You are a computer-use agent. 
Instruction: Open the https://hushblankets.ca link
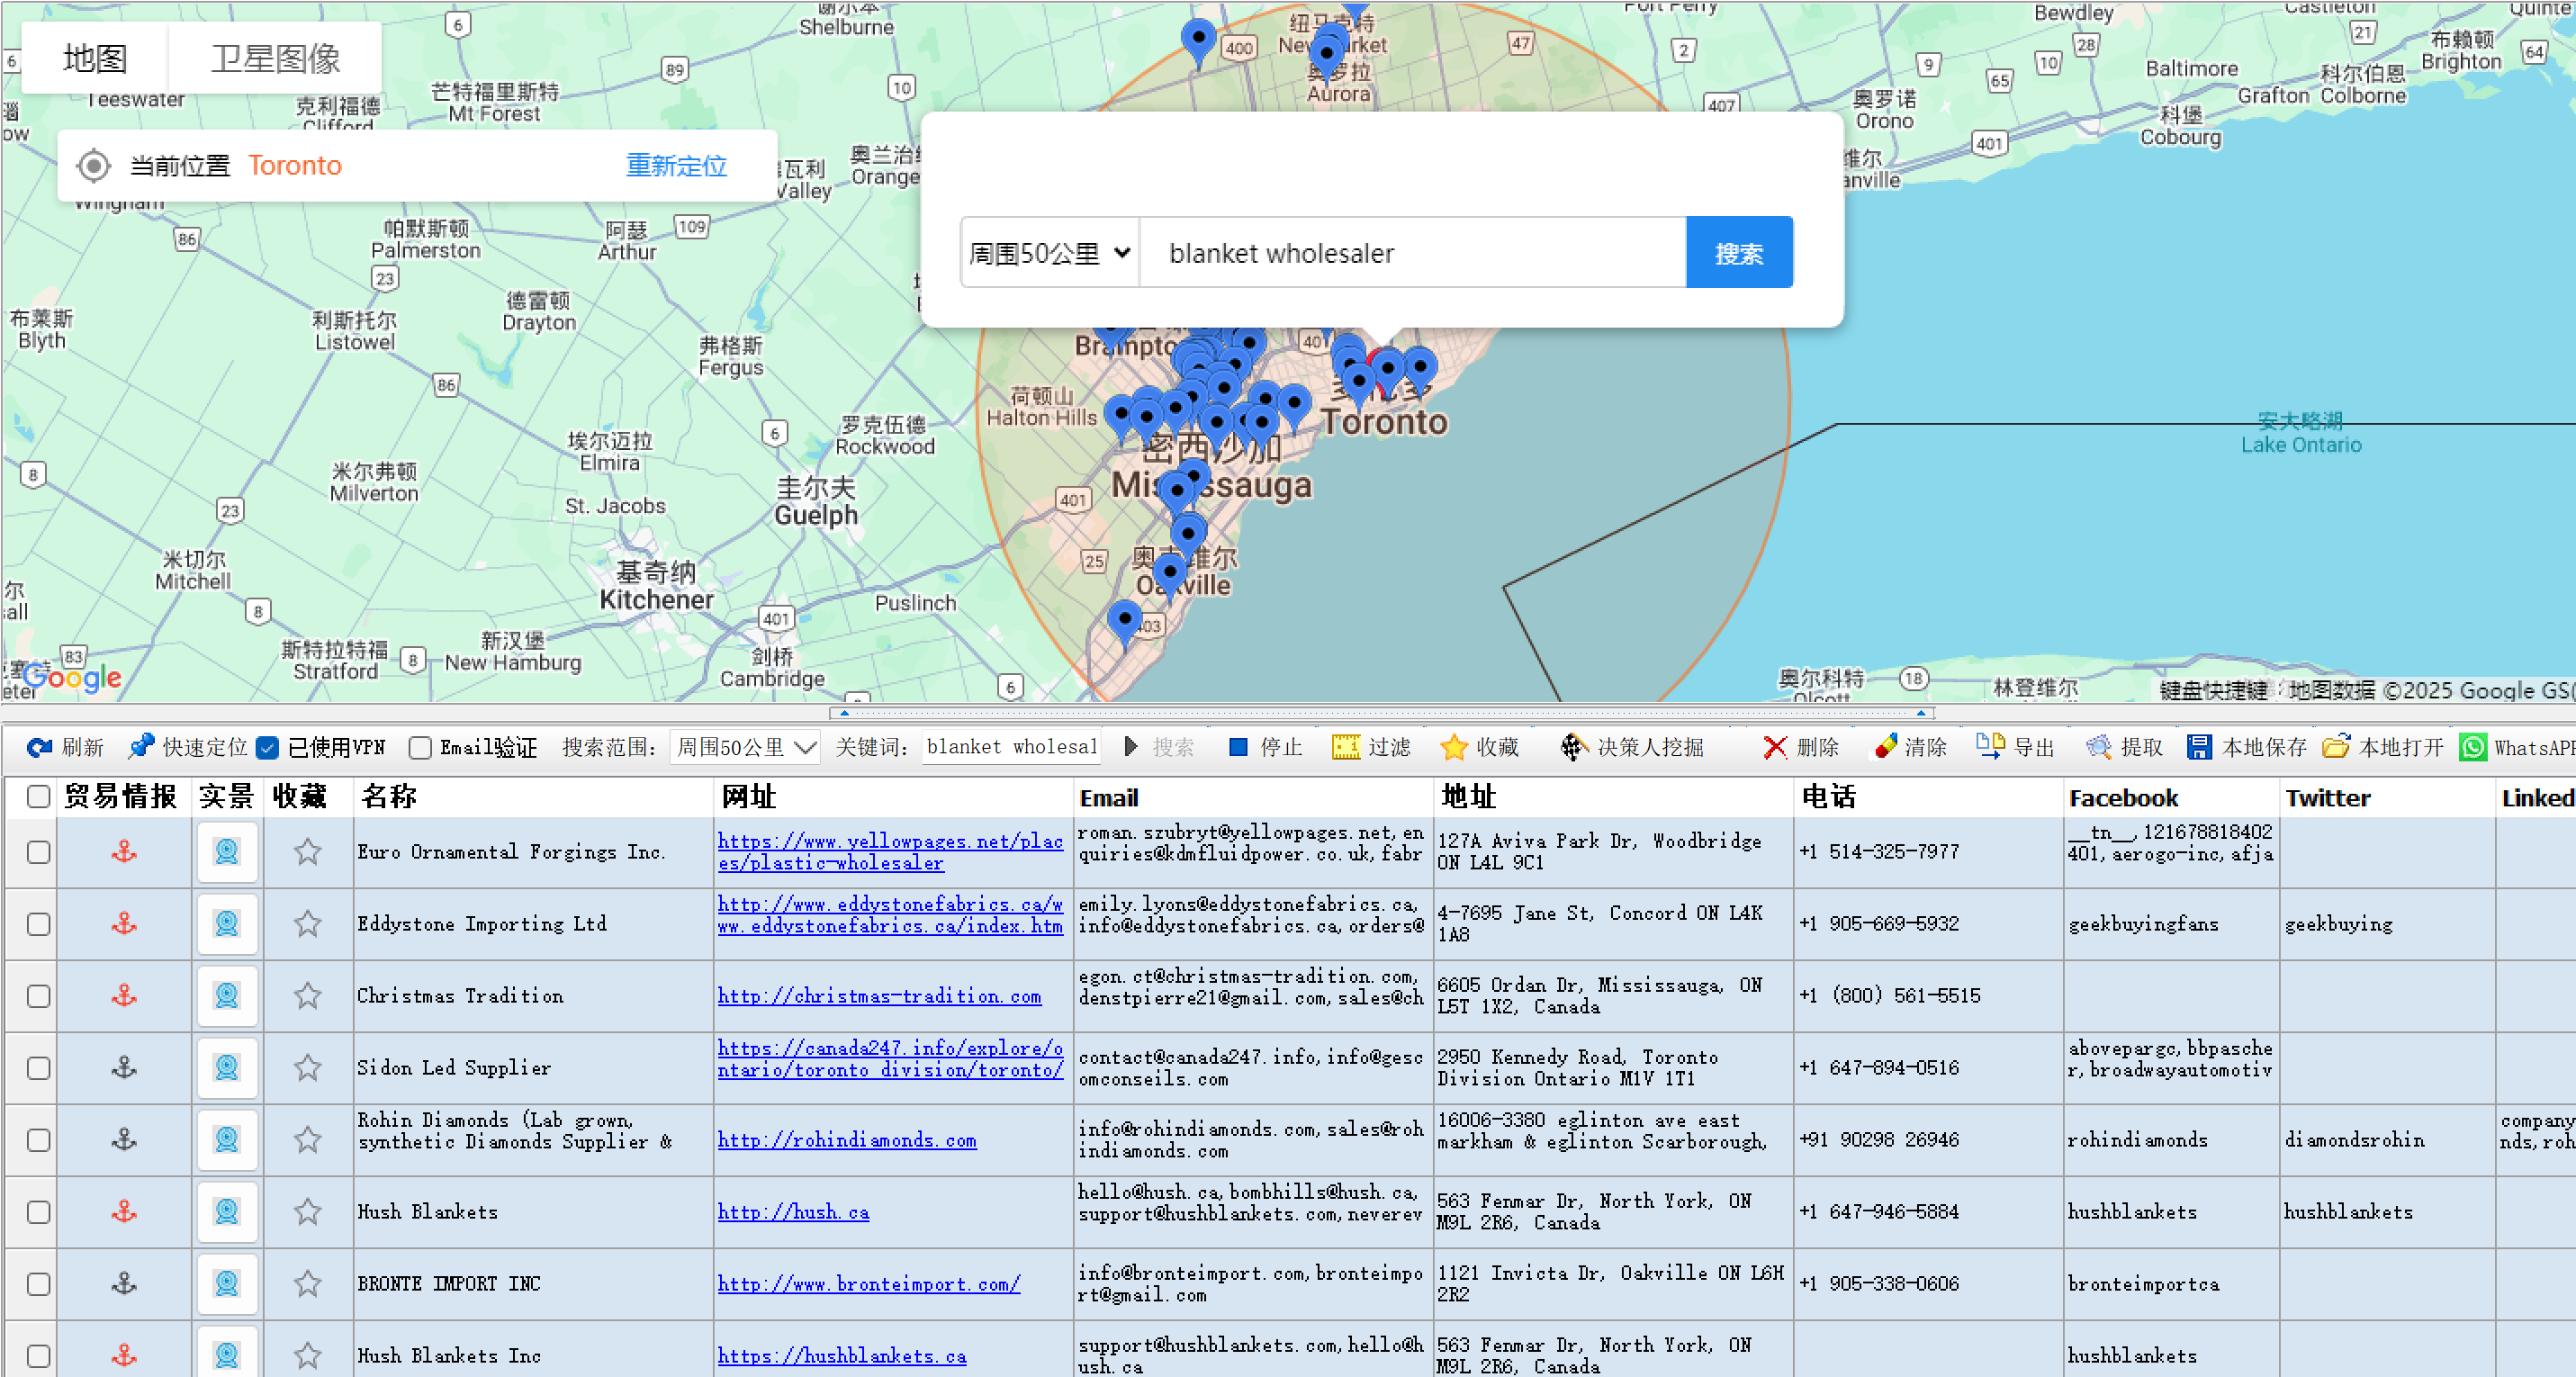[842, 1356]
